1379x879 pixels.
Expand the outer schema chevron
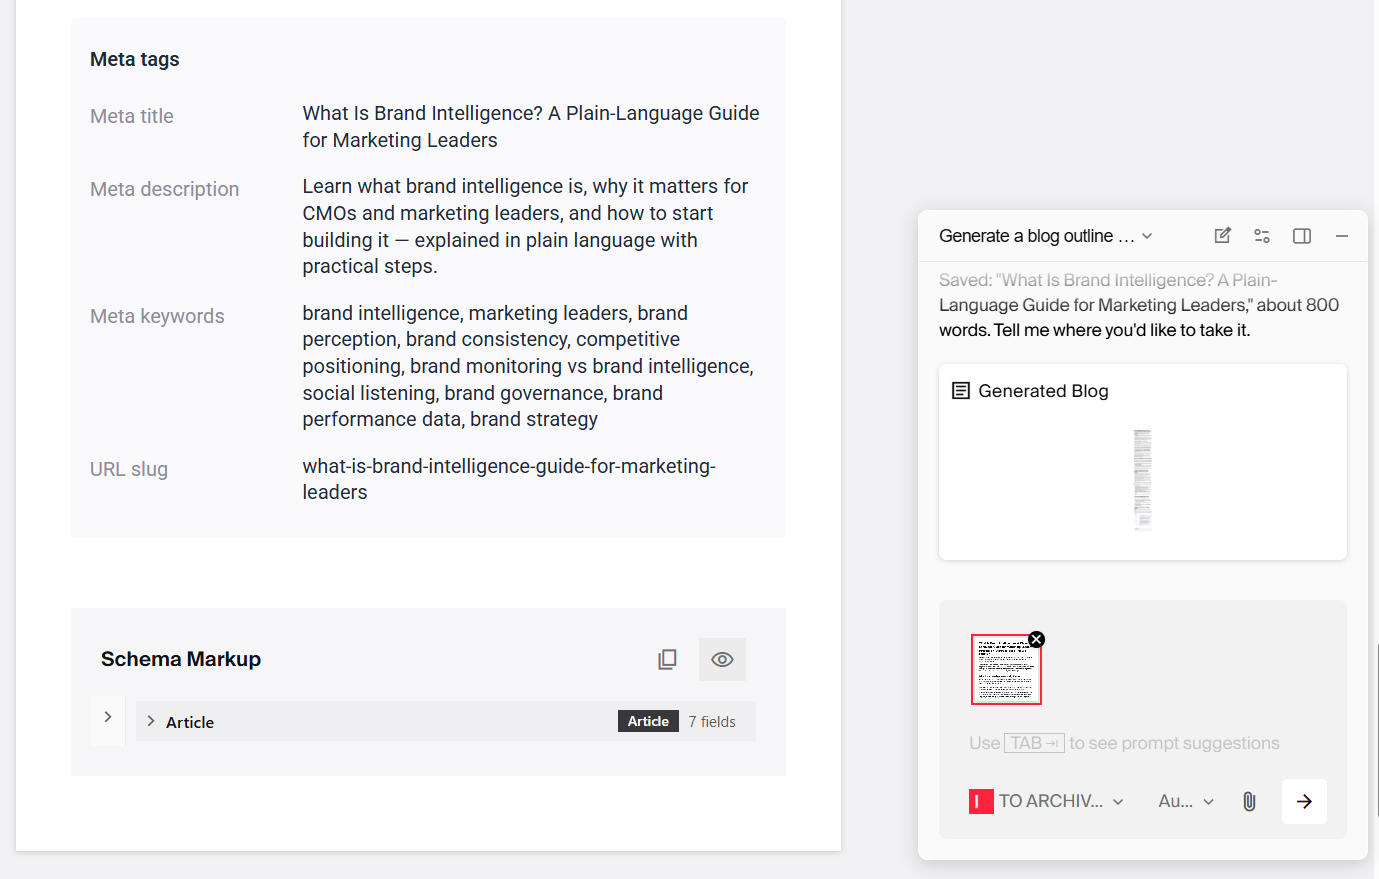(108, 717)
